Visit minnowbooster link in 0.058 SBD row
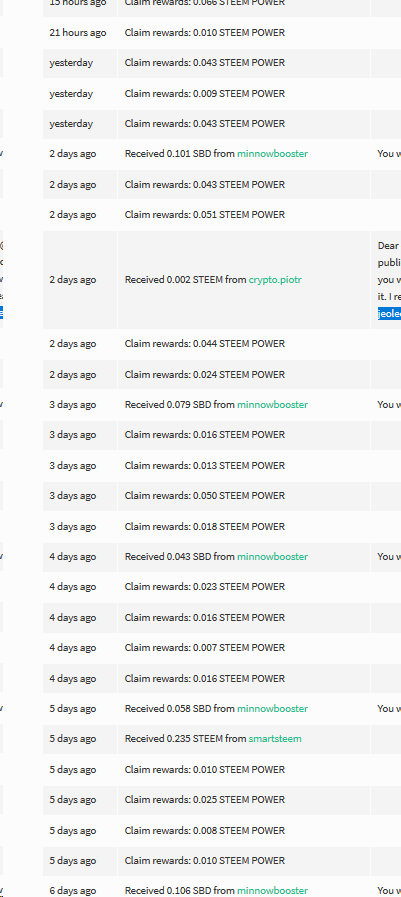 click(272, 709)
